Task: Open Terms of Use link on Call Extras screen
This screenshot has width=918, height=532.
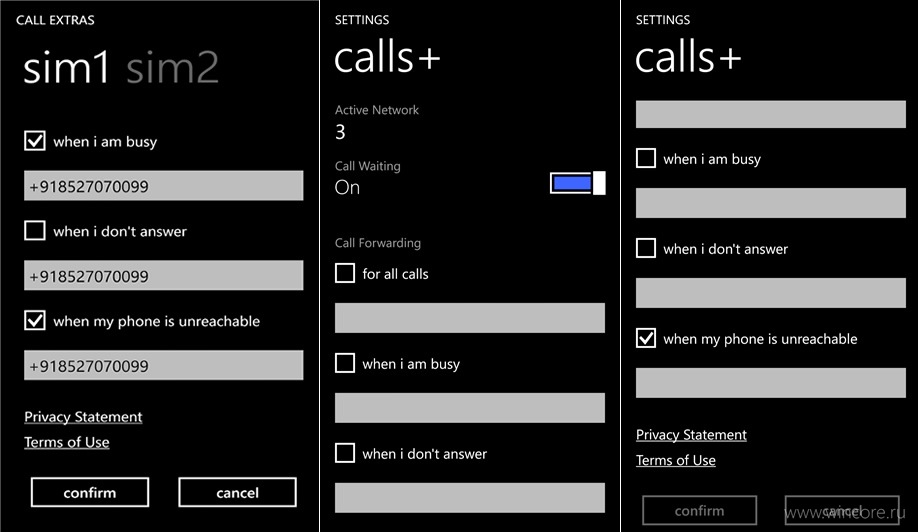Action: [x=67, y=442]
